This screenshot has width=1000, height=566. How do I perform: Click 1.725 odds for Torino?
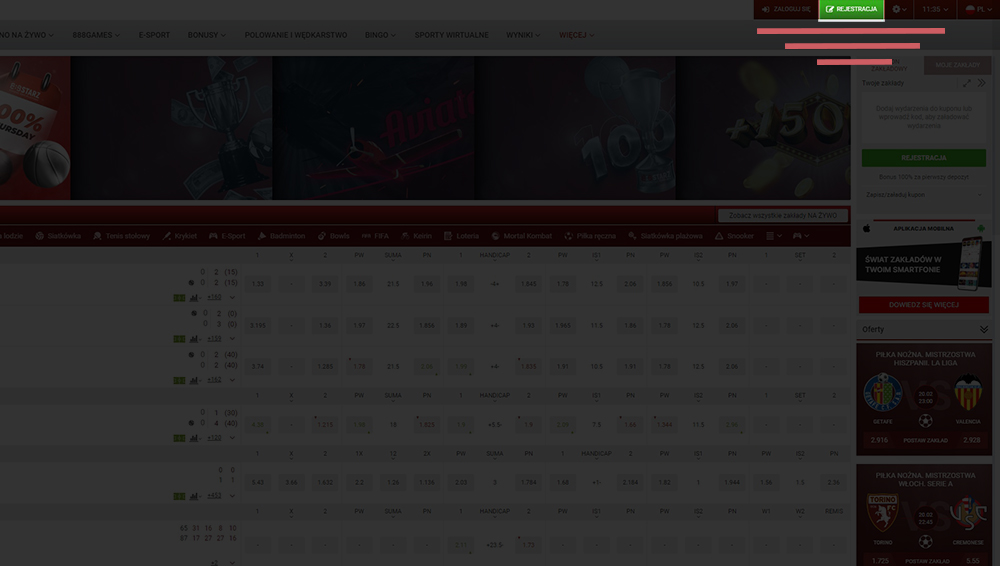coord(880,561)
